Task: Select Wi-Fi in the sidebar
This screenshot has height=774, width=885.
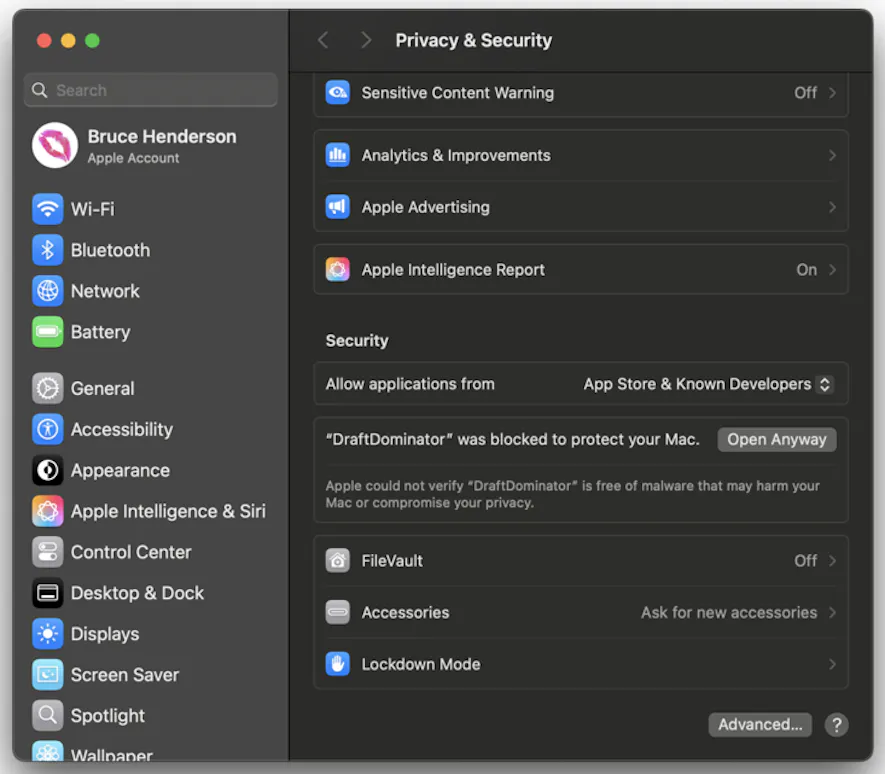Action: point(151,209)
